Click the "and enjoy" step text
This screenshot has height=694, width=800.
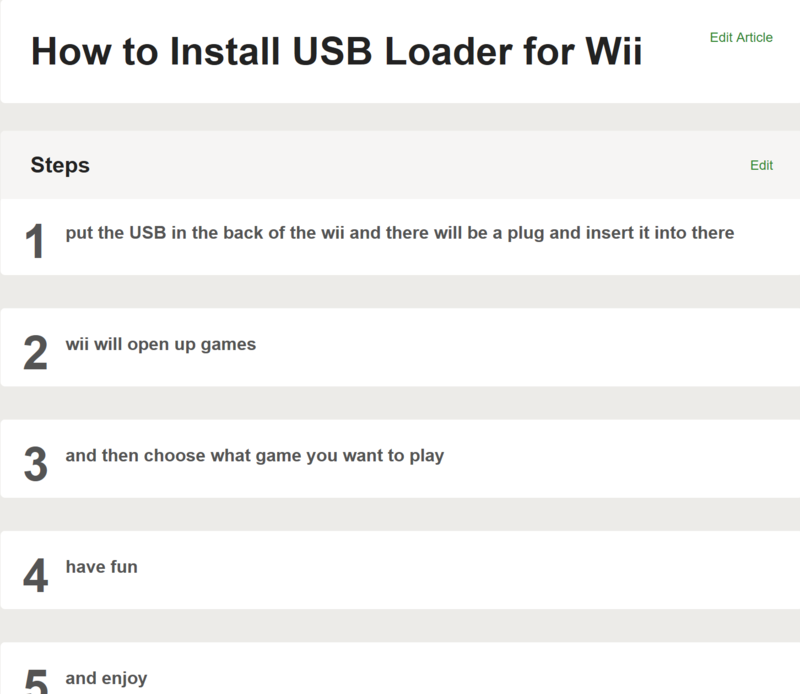pos(106,678)
